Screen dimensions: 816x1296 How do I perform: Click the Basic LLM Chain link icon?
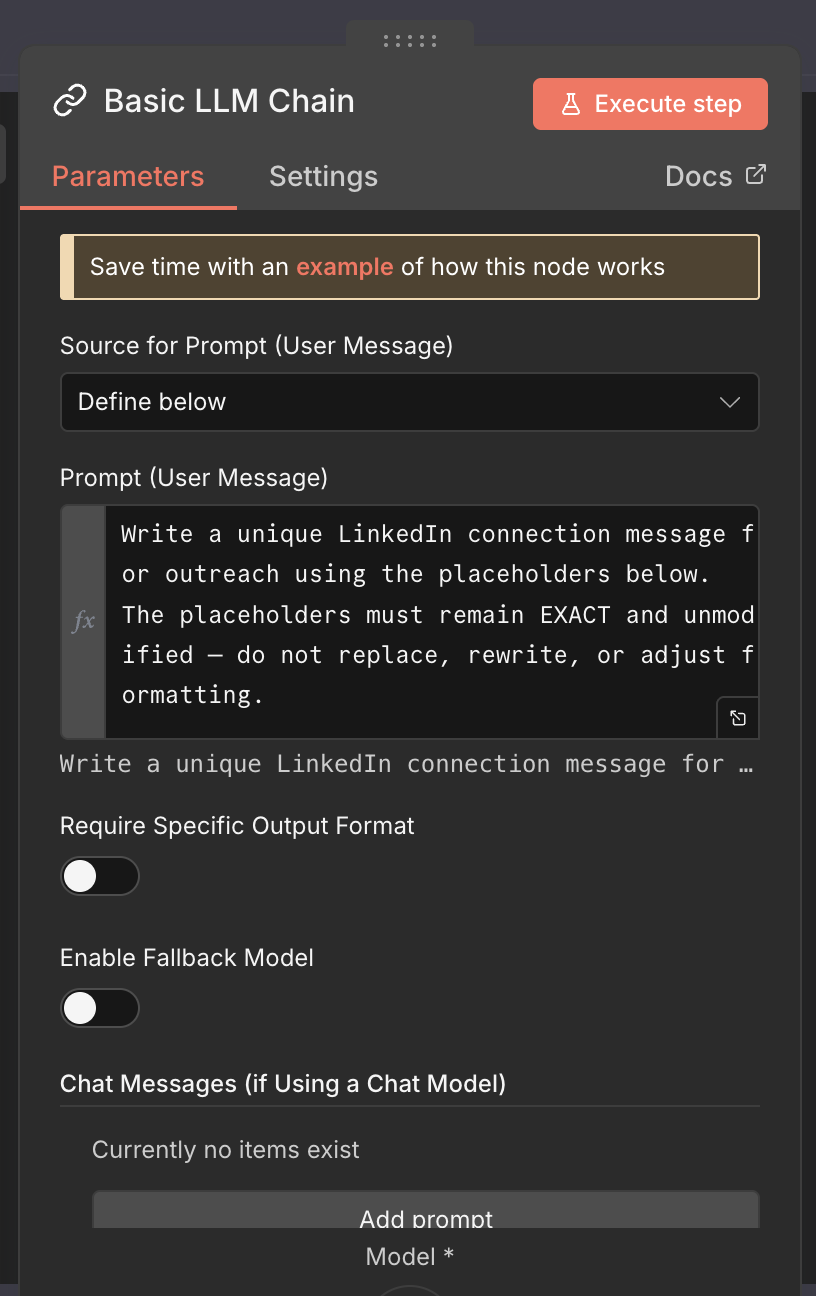[70, 102]
